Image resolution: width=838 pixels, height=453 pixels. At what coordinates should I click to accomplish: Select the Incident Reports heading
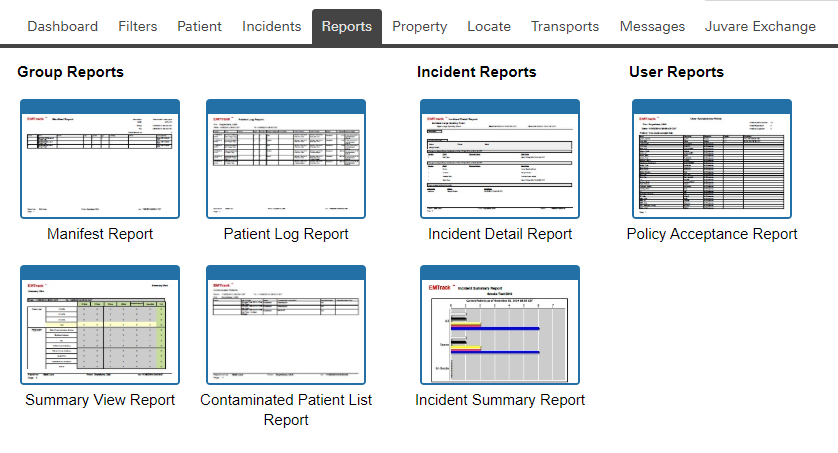pos(477,72)
